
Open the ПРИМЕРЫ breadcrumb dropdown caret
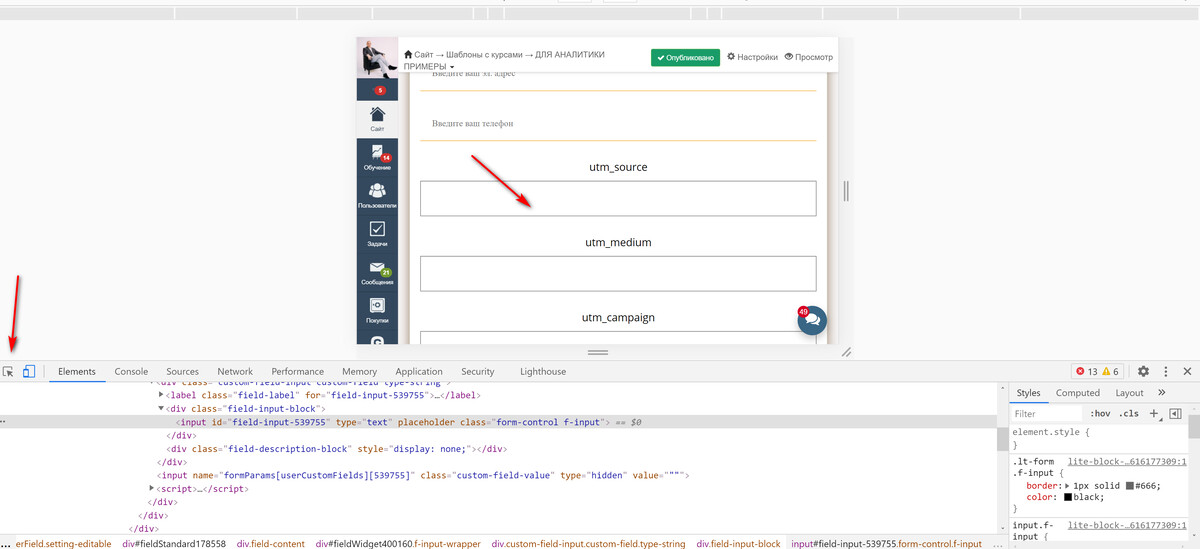(x=452, y=67)
